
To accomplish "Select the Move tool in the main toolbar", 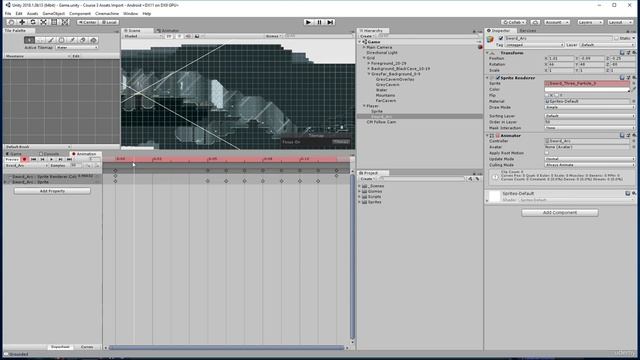I will (22, 22).
